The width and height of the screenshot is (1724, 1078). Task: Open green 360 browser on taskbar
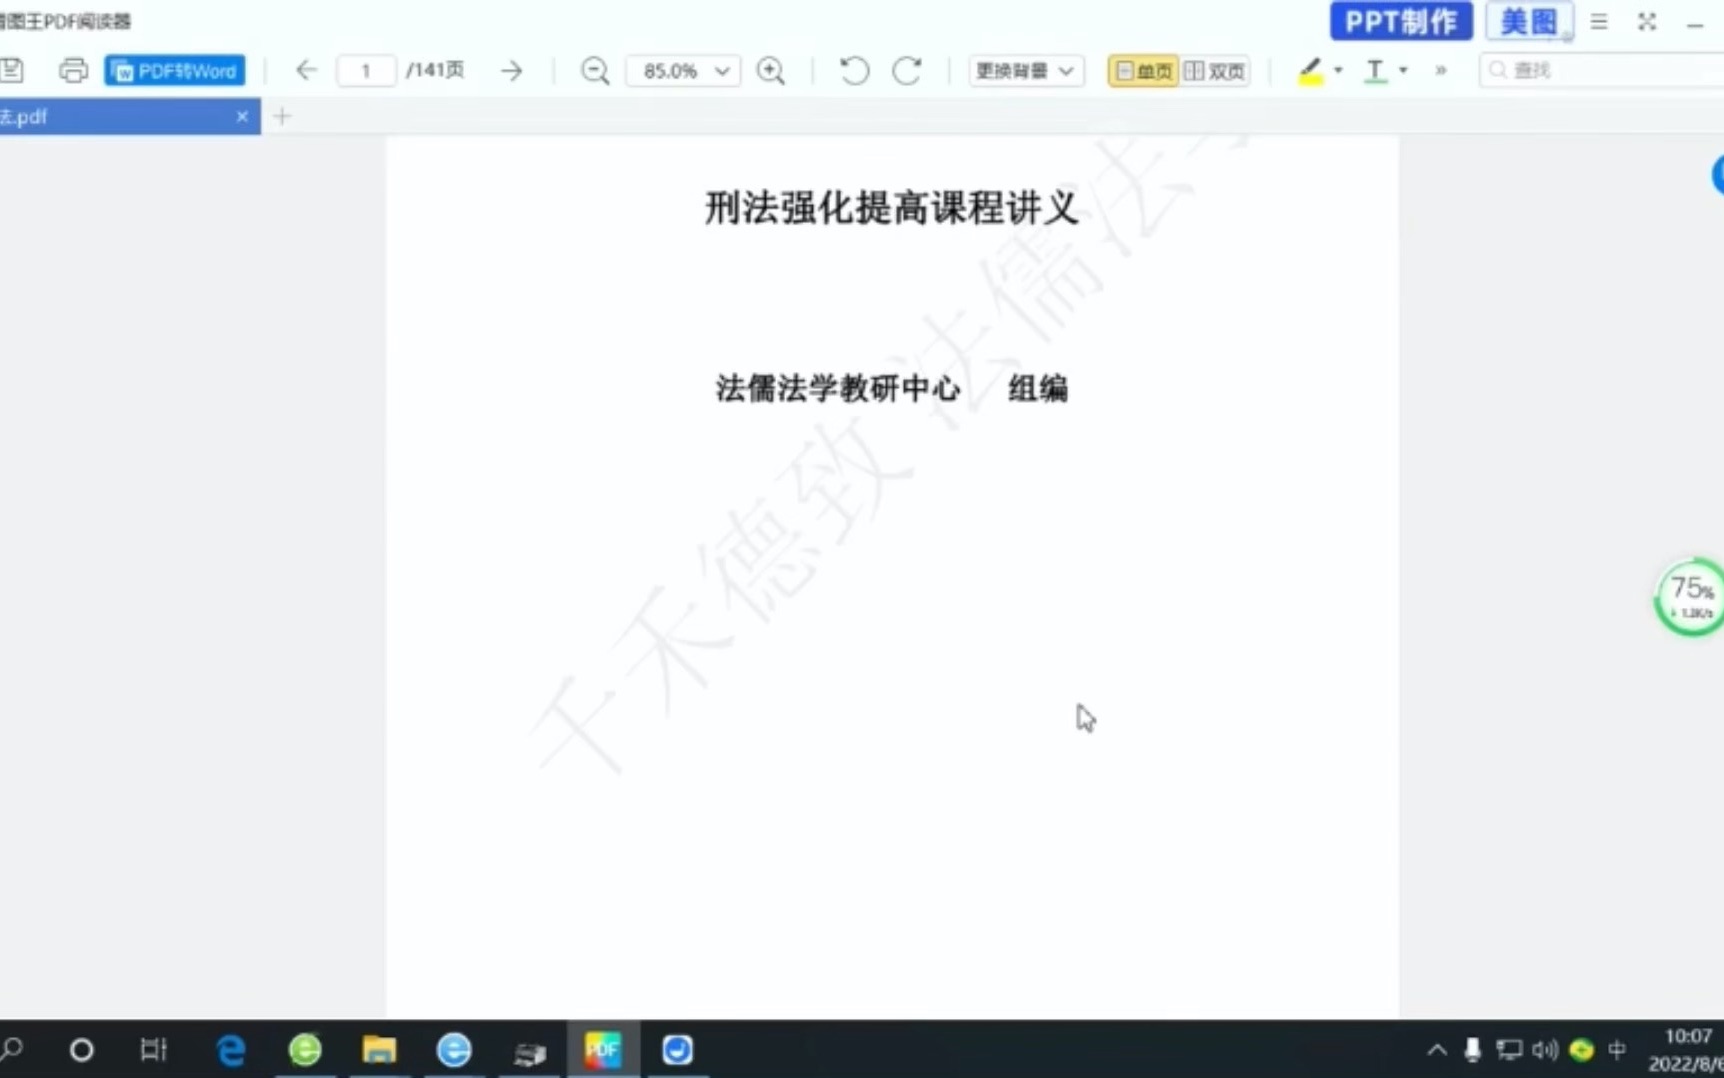305,1049
